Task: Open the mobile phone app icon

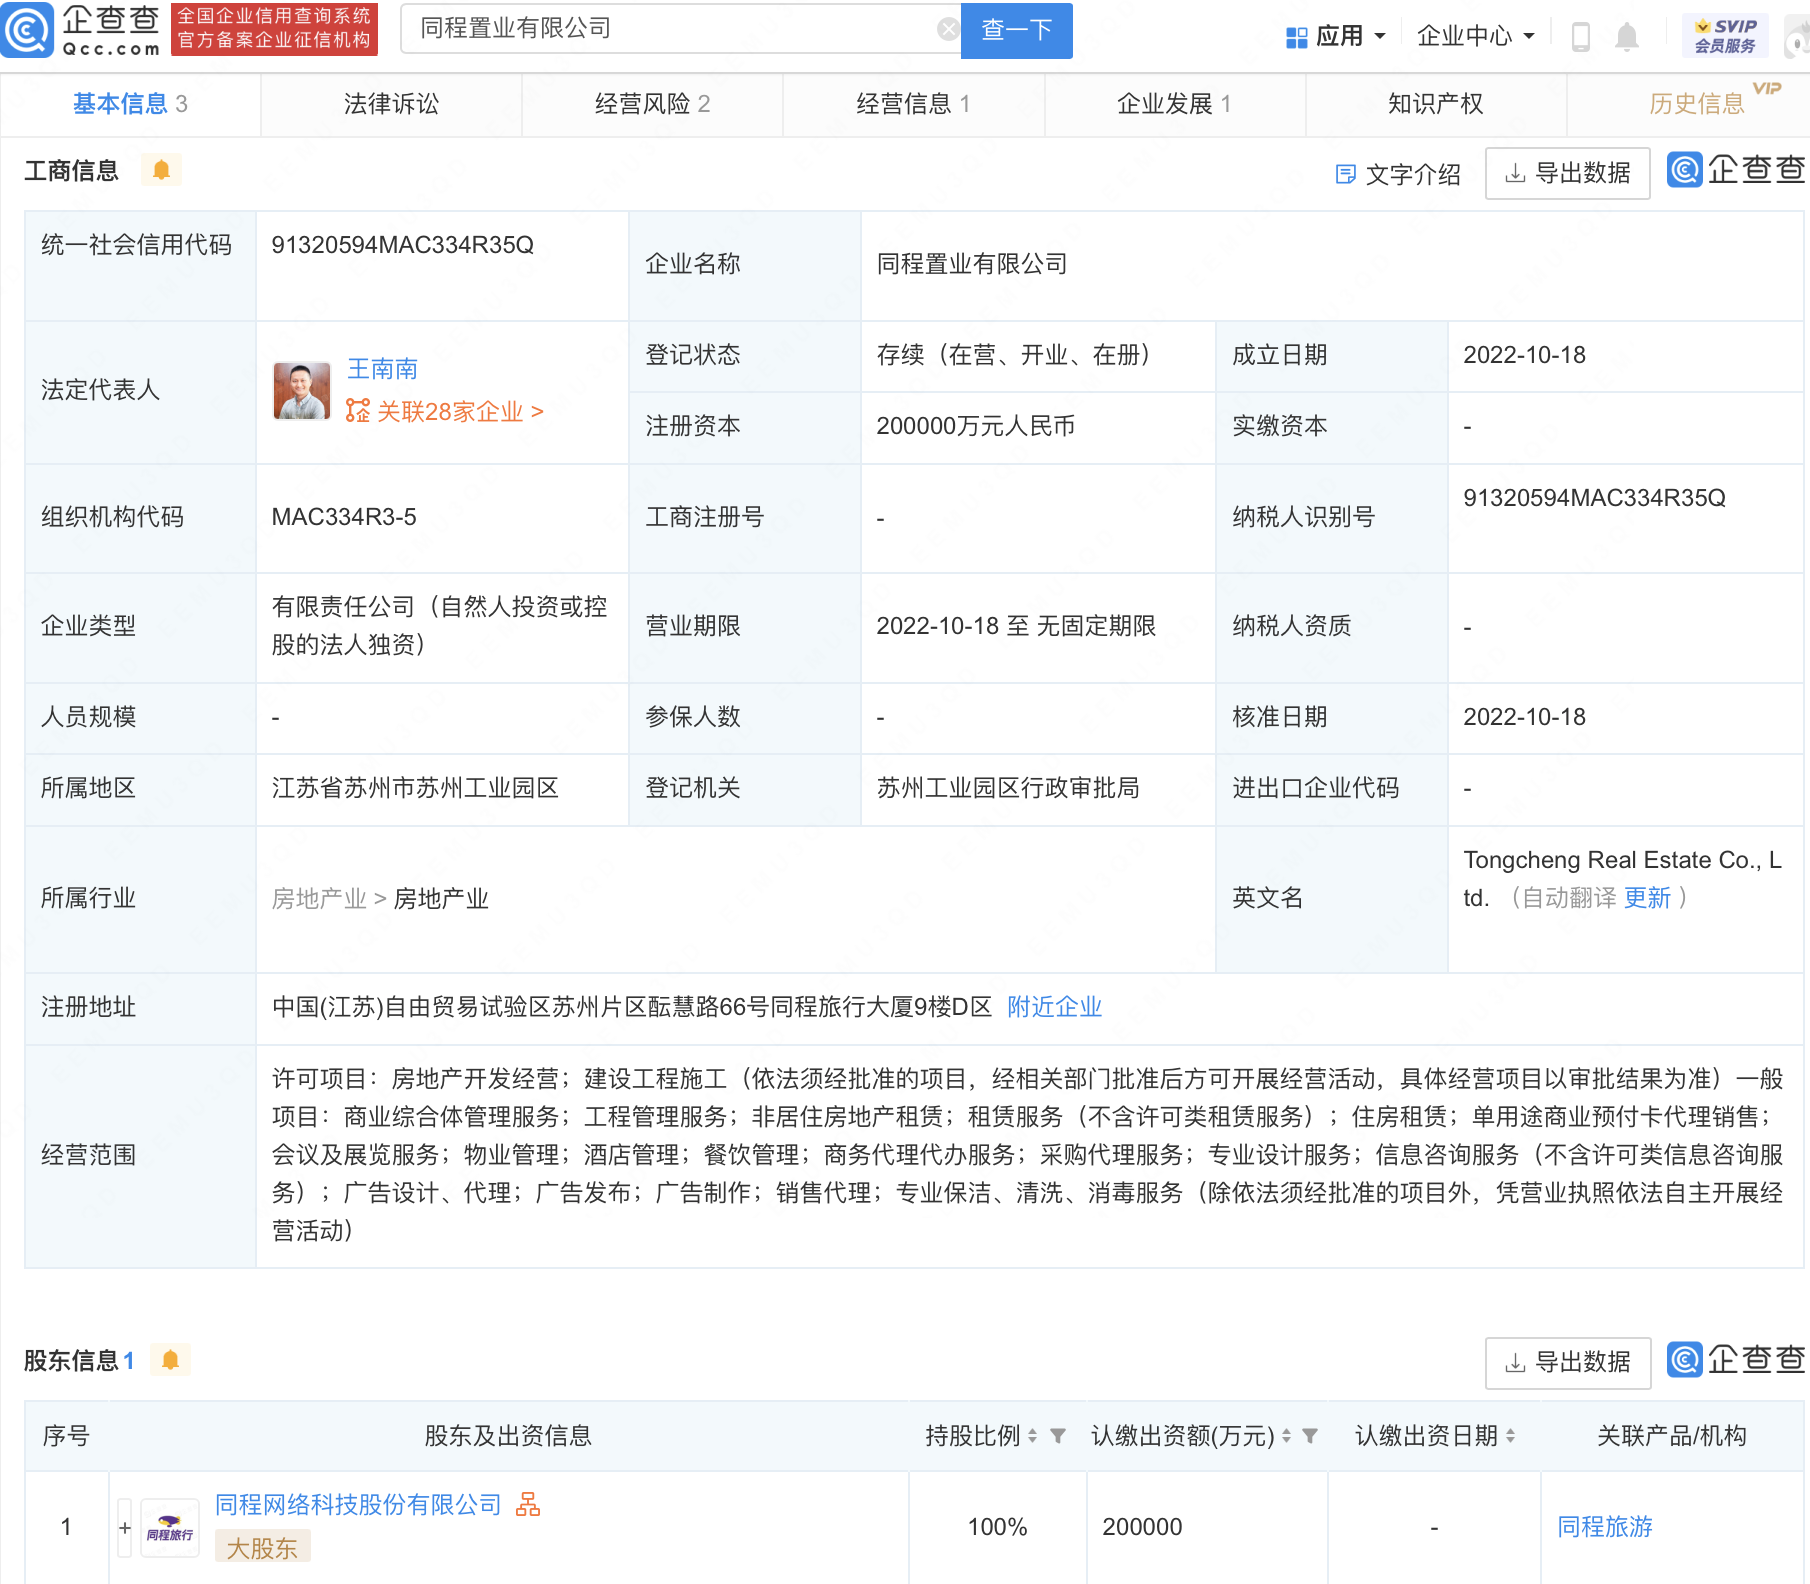Action: click(1581, 37)
